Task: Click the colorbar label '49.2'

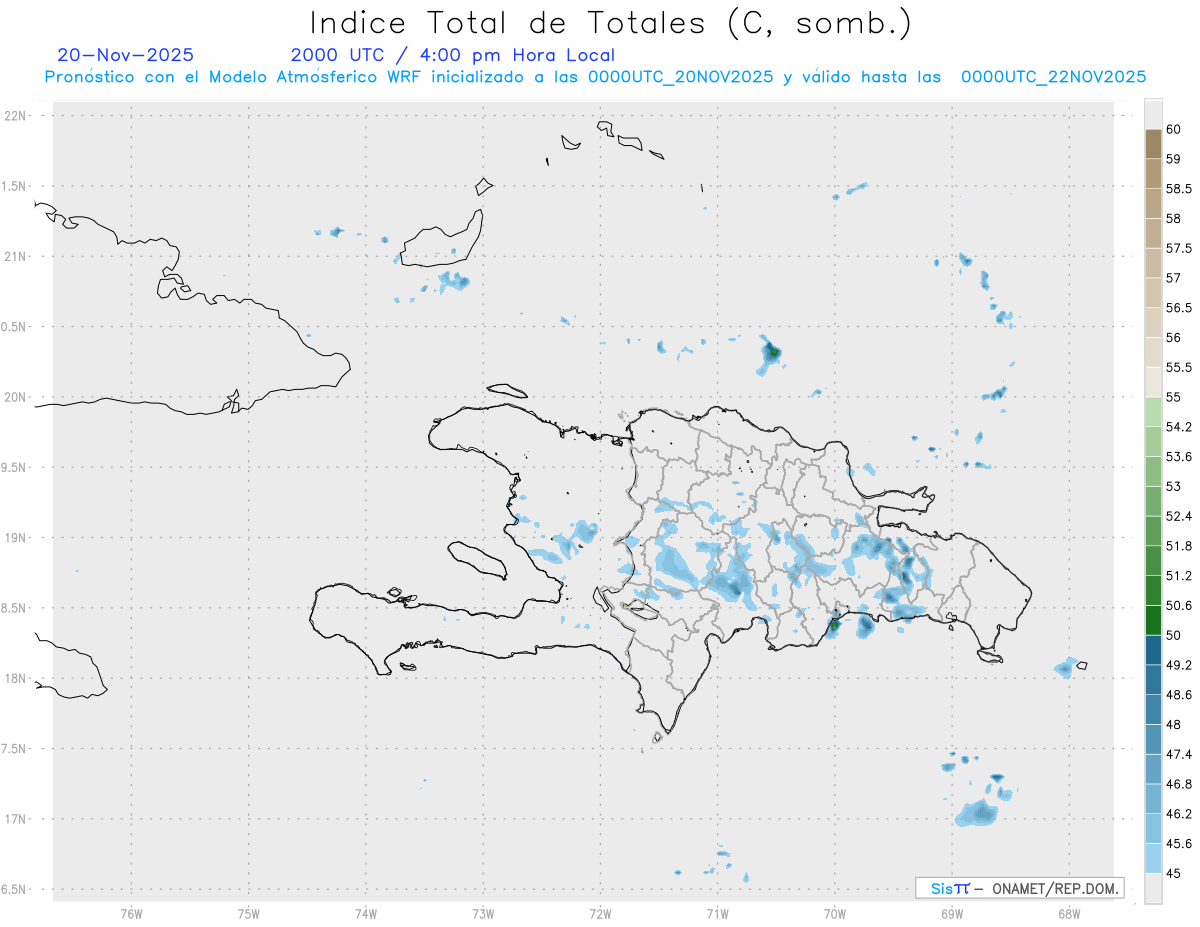Action: pyautogui.click(x=1178, y=665)
